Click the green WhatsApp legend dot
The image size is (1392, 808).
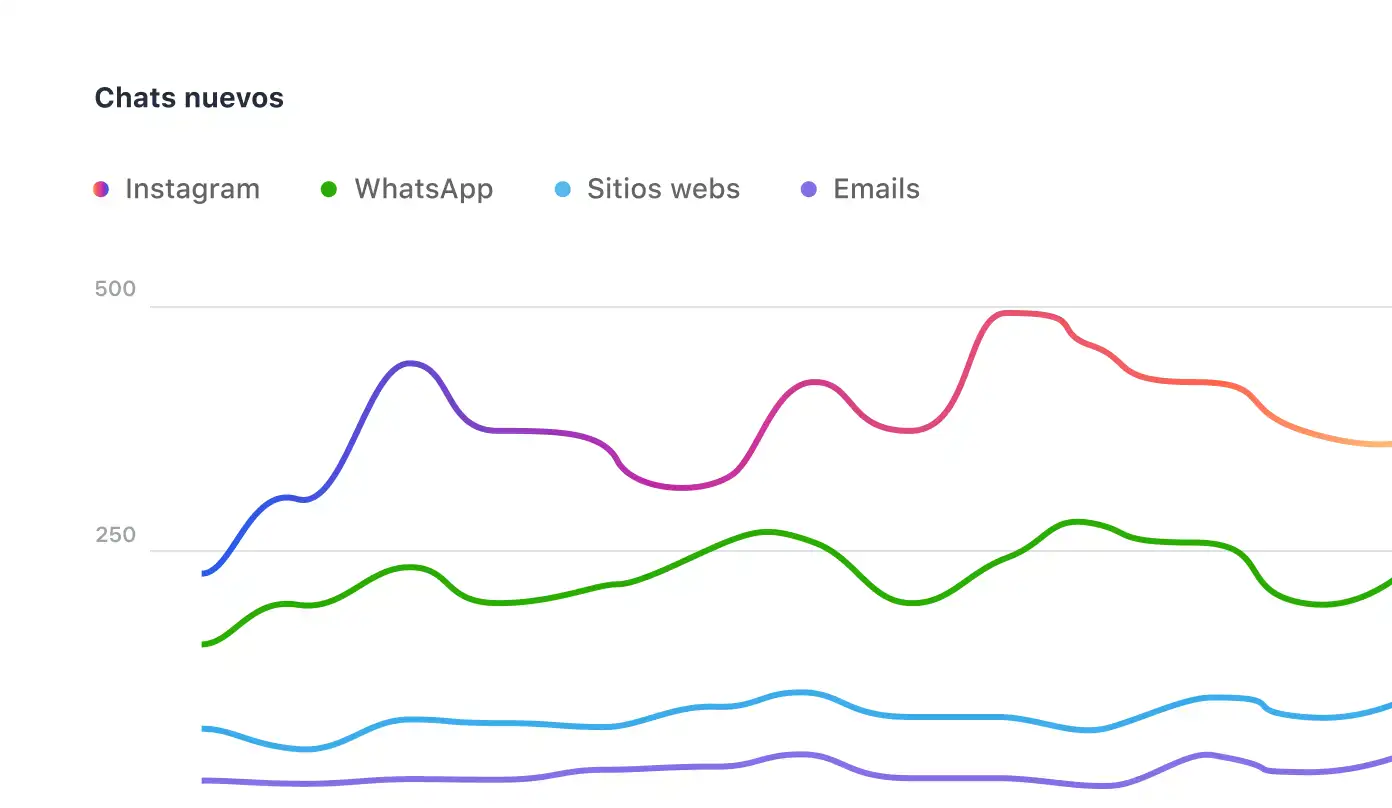click(329, 189)
